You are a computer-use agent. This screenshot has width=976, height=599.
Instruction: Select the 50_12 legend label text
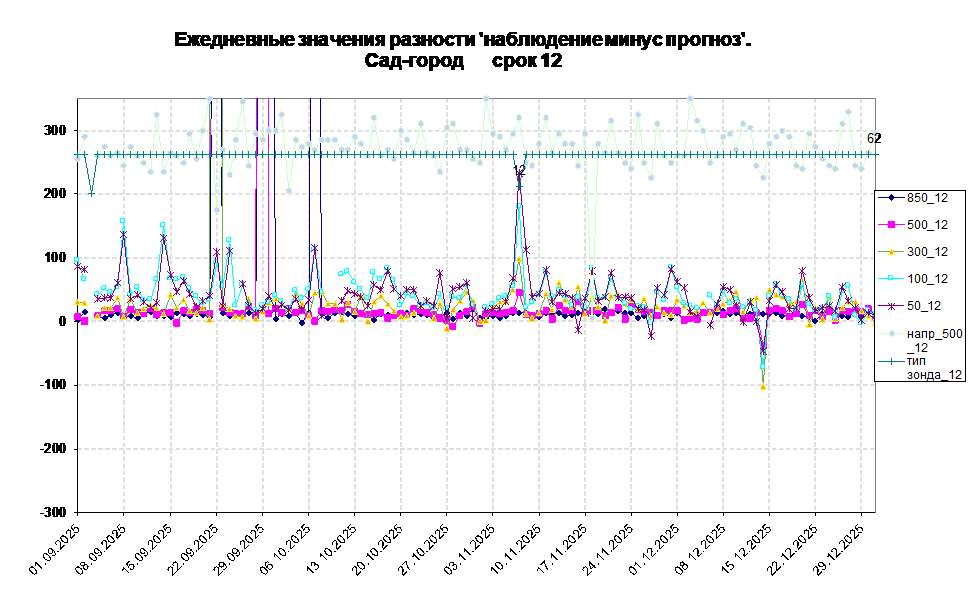923,306
